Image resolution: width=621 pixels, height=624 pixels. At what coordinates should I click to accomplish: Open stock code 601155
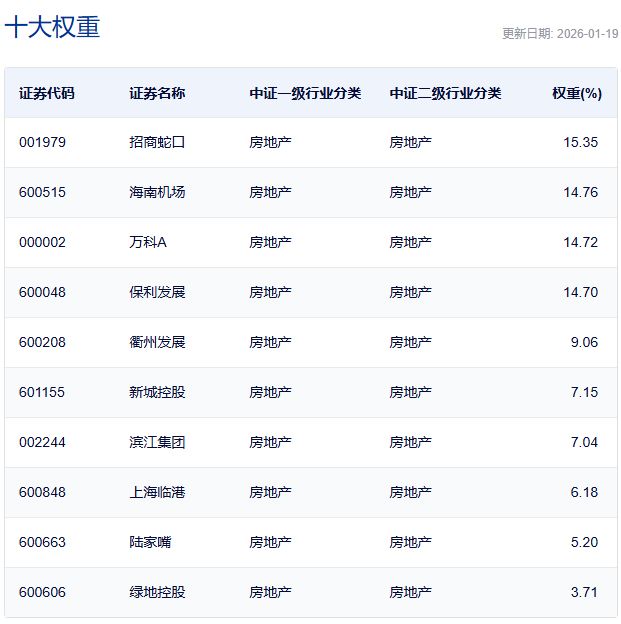click(42, 392)
